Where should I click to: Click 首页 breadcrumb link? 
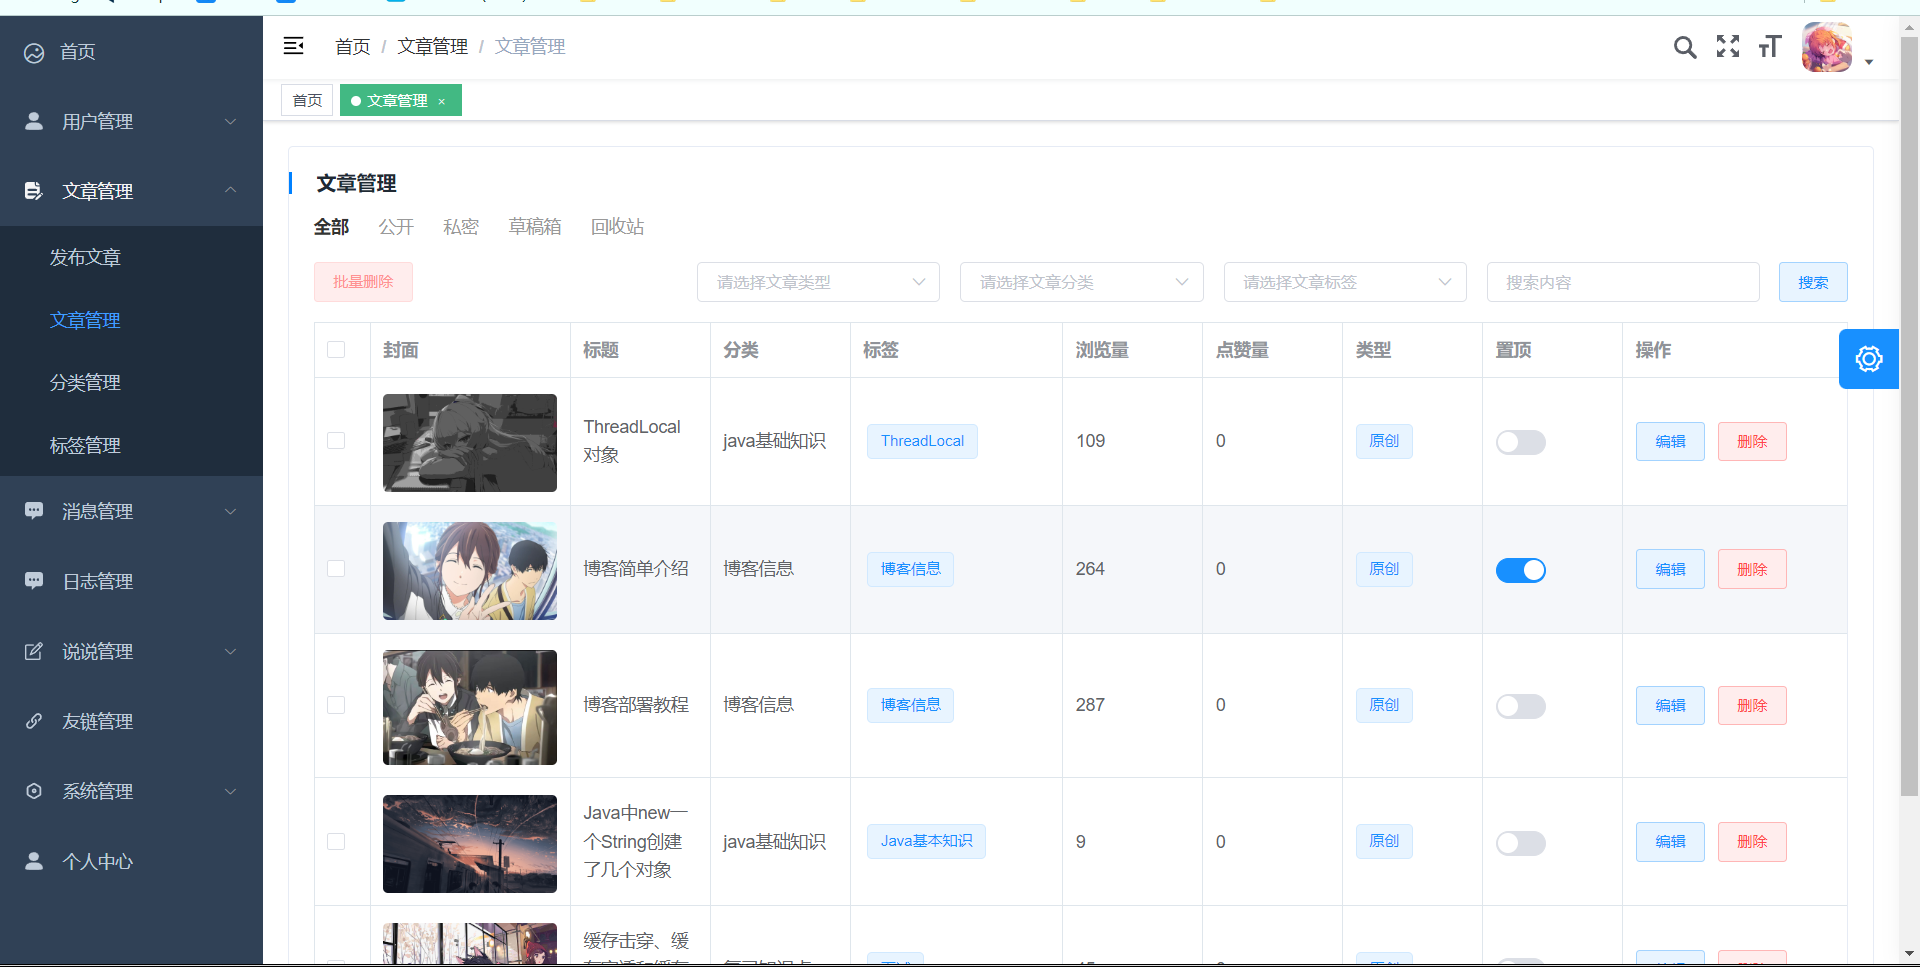click(352, 46)
